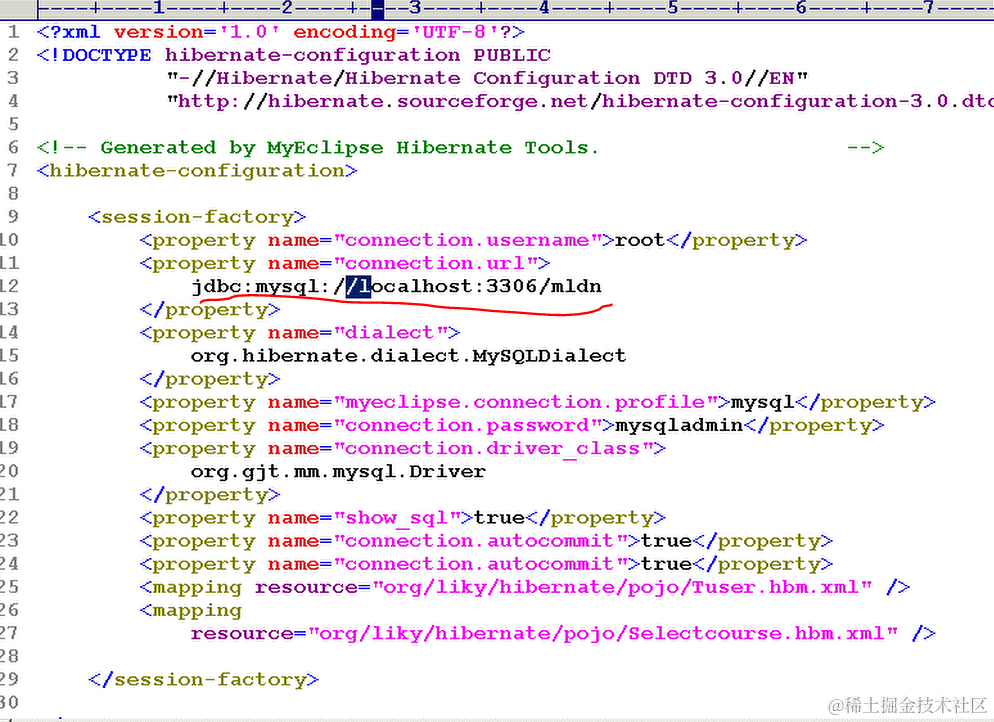Click the mysqladmin password value

tap(679, 425)
